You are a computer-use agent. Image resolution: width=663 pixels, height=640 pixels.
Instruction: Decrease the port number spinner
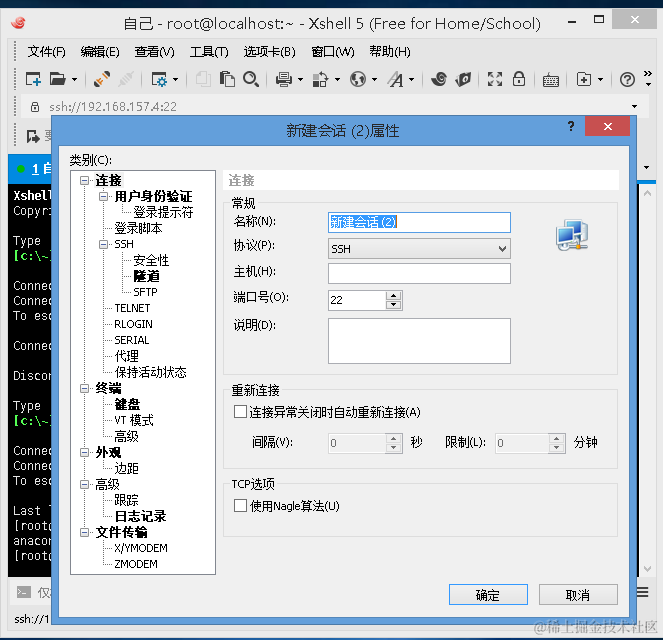click(x=394, y=305)
